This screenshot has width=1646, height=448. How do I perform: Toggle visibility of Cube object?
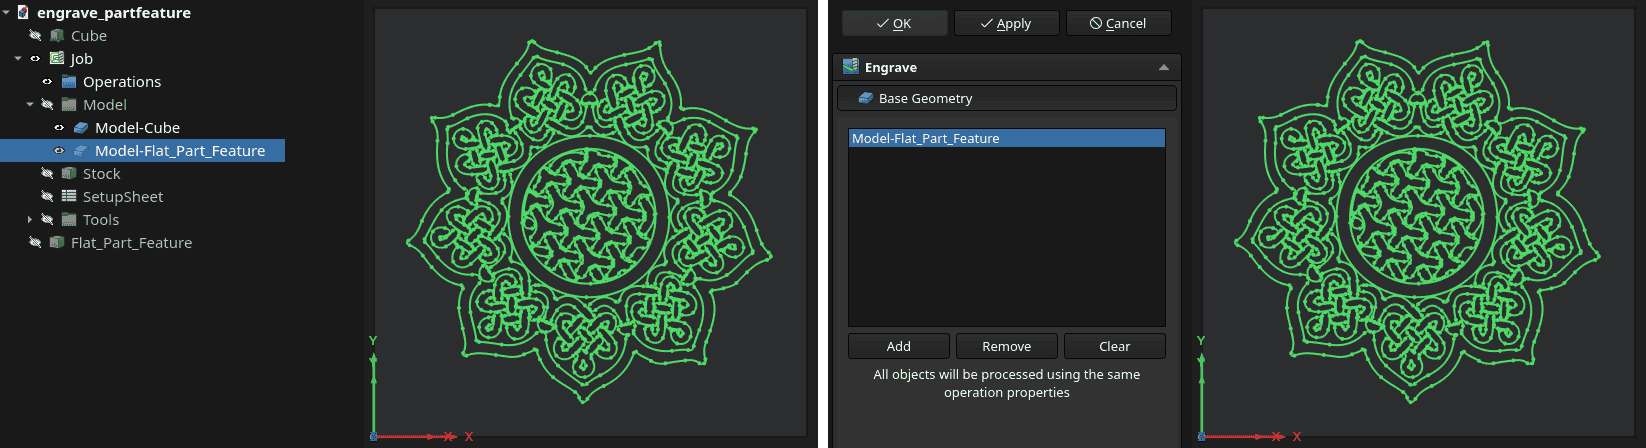[35, 36]
